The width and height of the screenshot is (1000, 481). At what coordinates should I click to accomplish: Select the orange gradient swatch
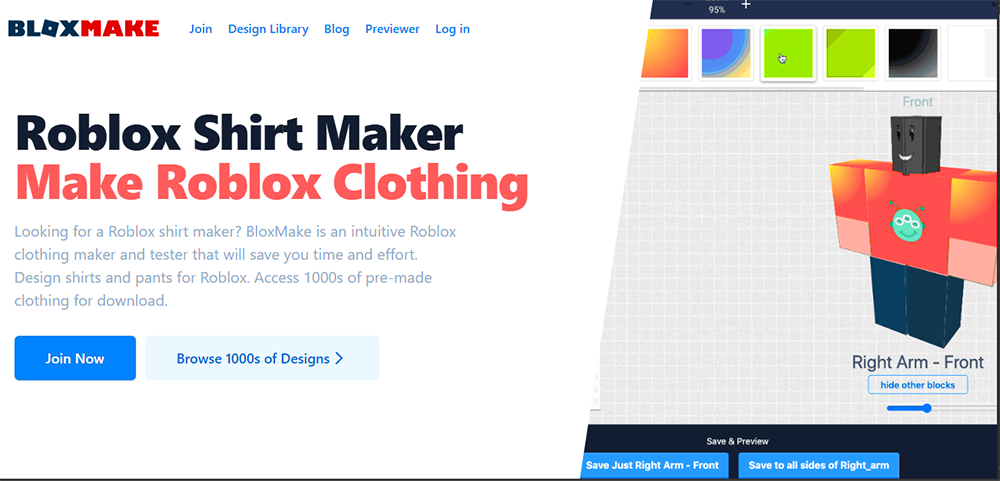(x=665, y=54)
